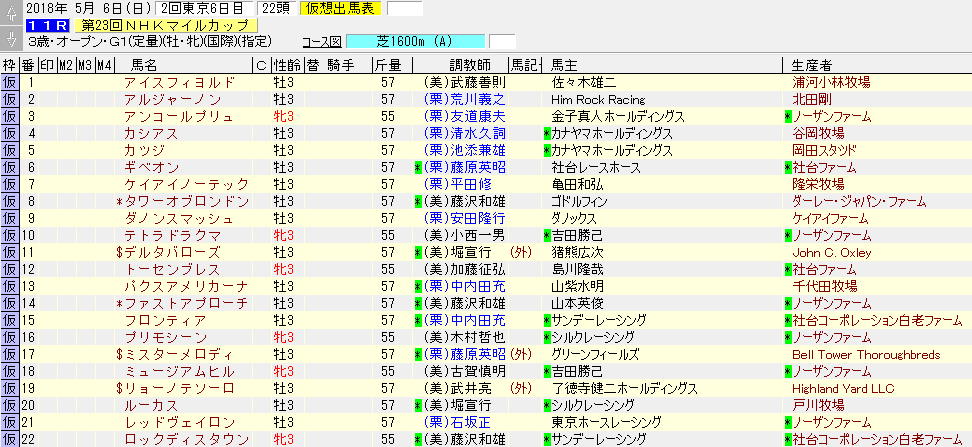Screen dimensions: 972x447
Task: Click the empty box next to 仮想出馬表
Action: point(404,9)
